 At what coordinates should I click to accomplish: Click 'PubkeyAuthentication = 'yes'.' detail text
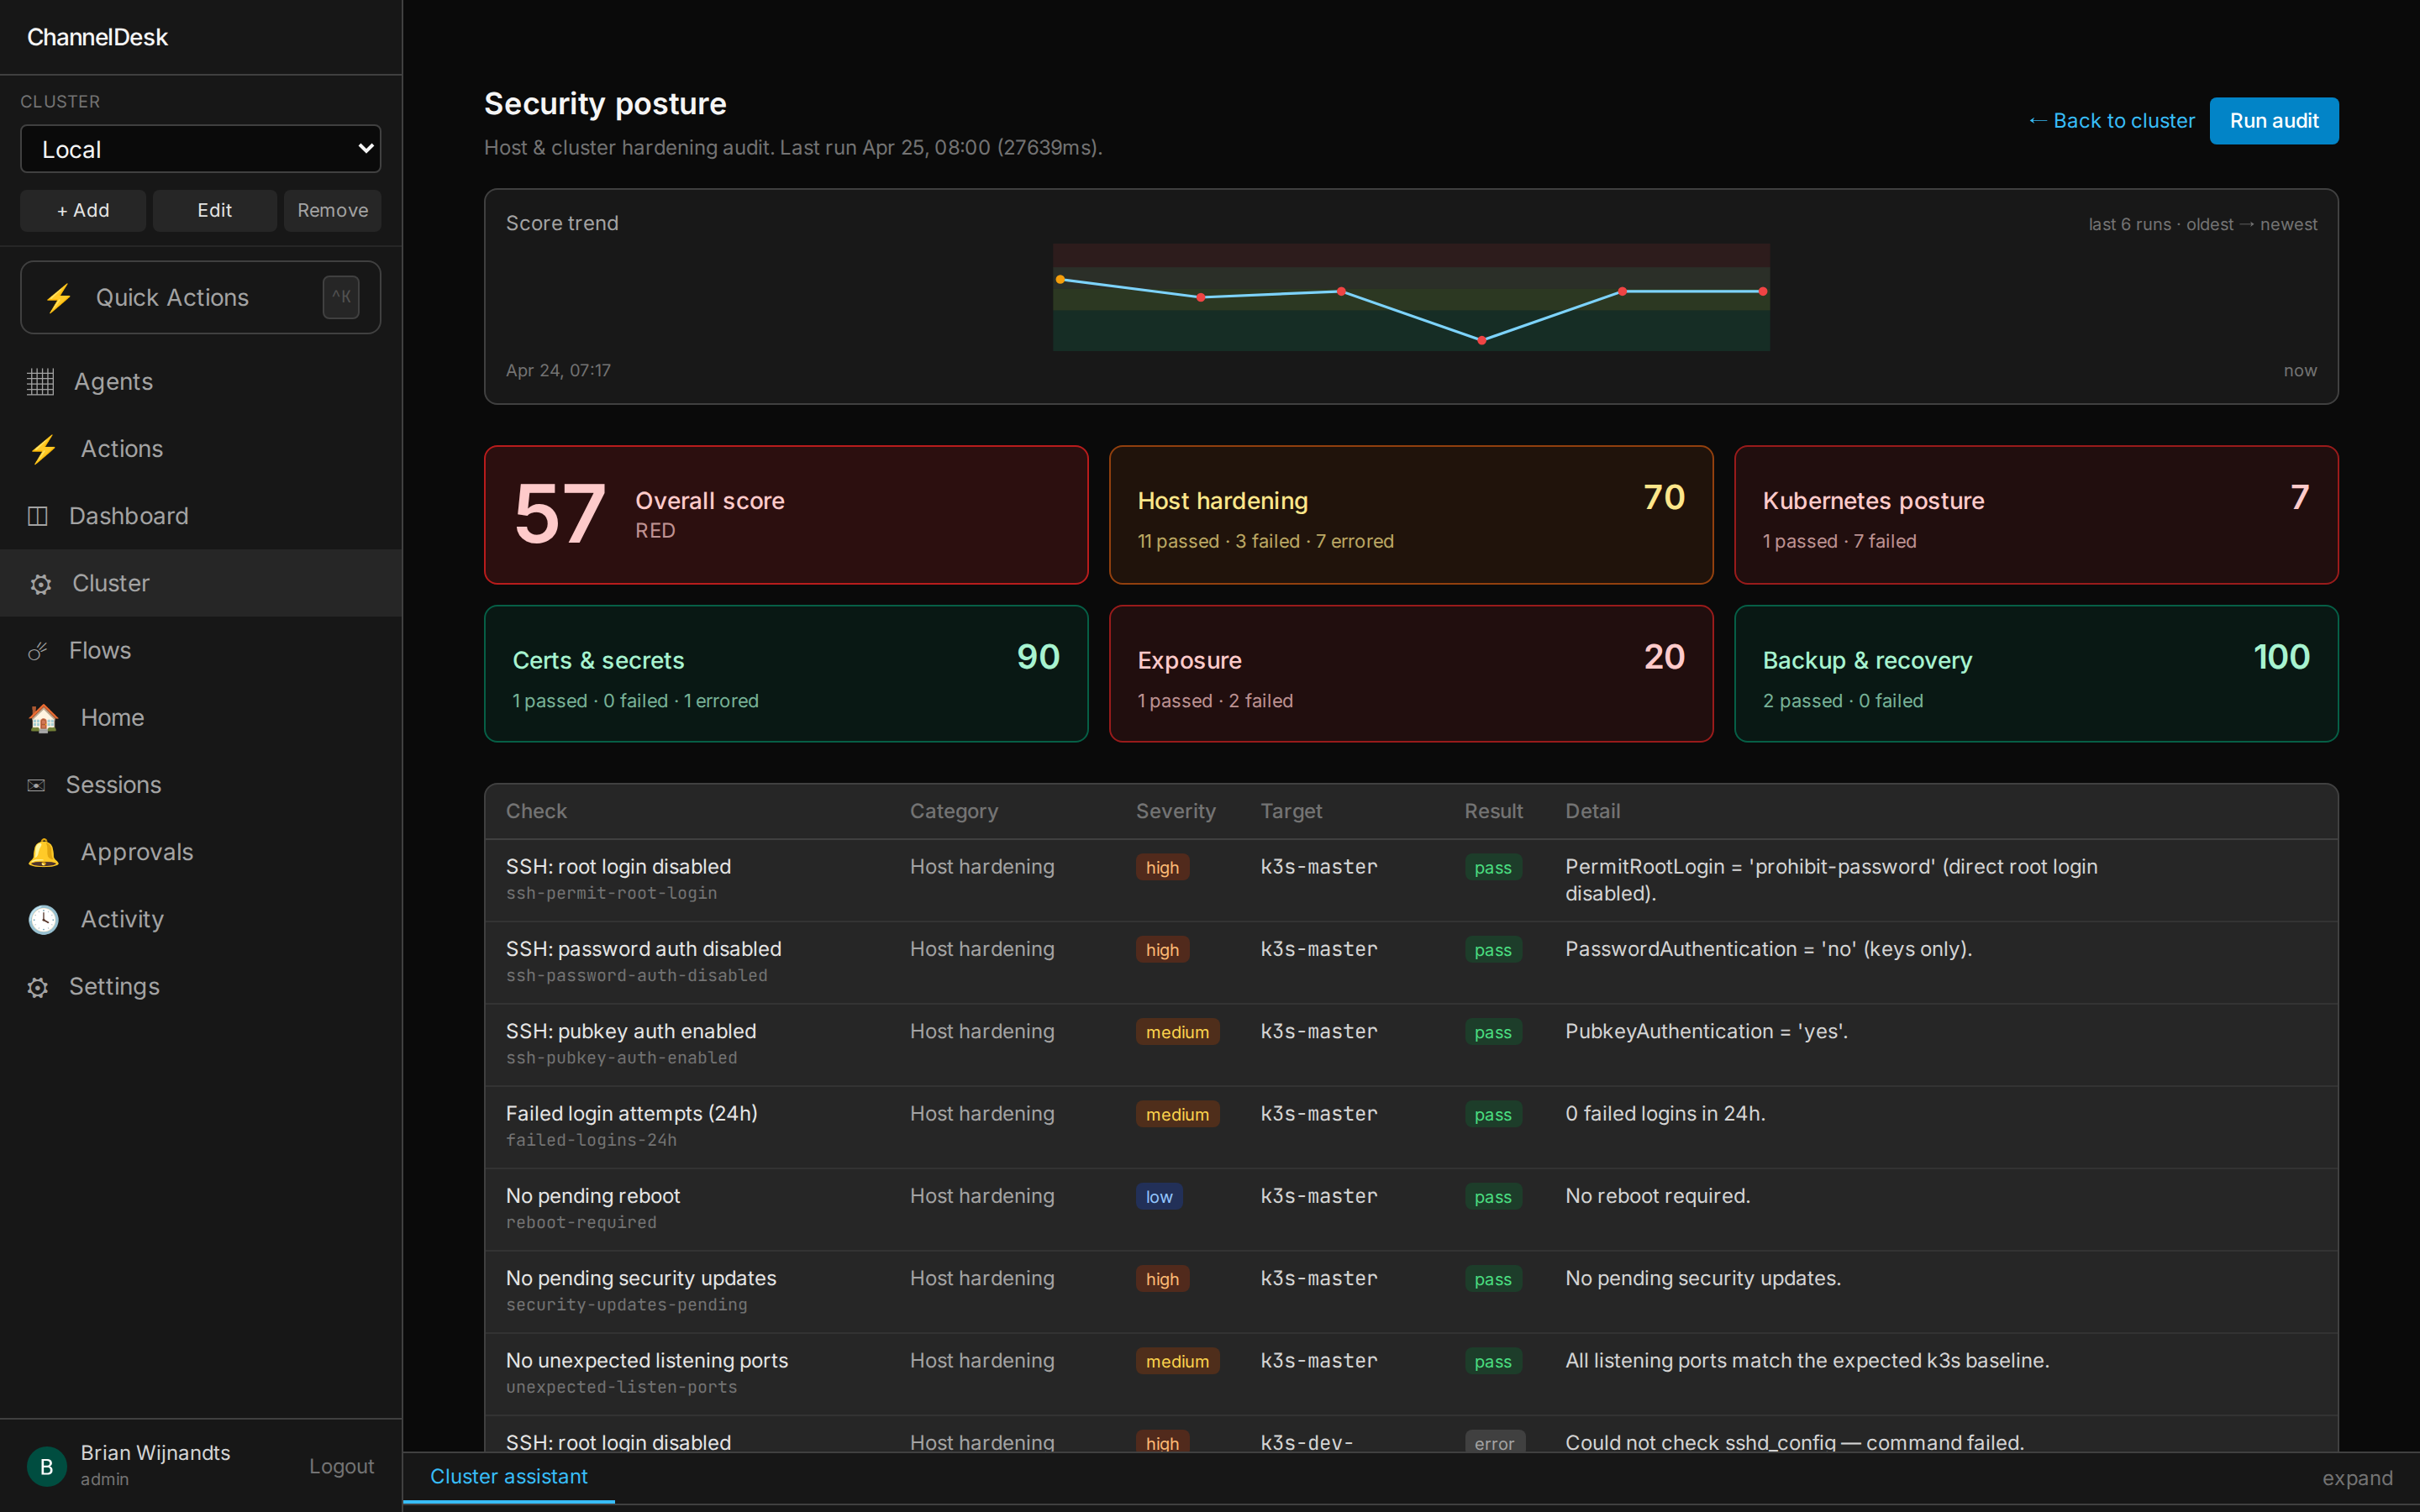pyautogui.click(x=1706, y=1031)
